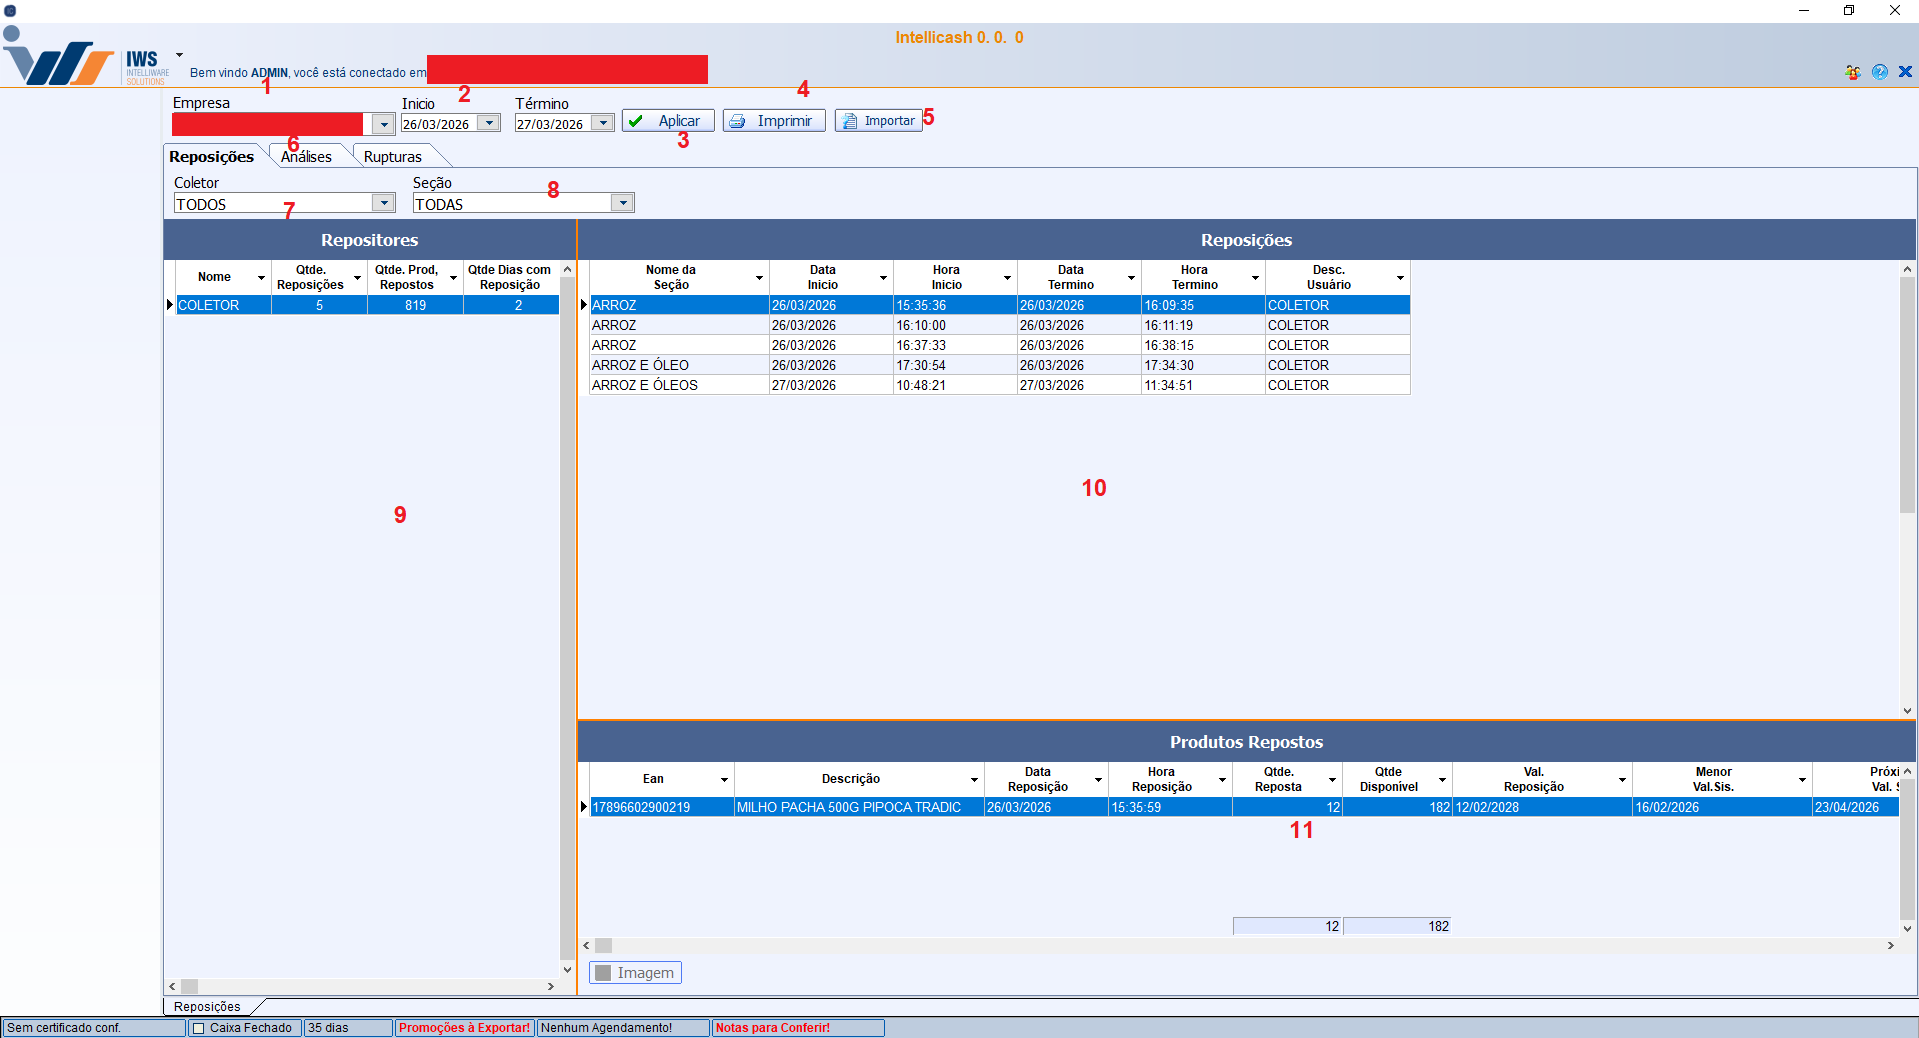Expand the Coletor dropdown
Image resolution: width=1919 pixels, height=1038 pixels.
point(383,203)
